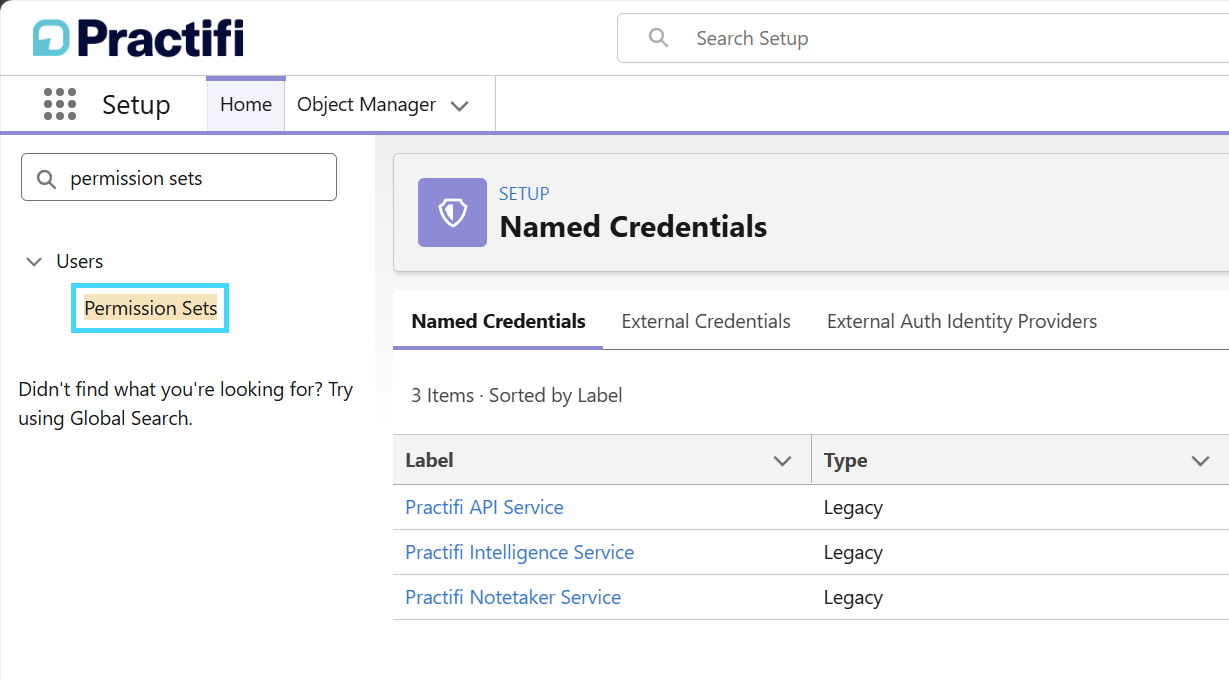
Task: Click the Named Credentials shield icon
Action: (452, 212)
